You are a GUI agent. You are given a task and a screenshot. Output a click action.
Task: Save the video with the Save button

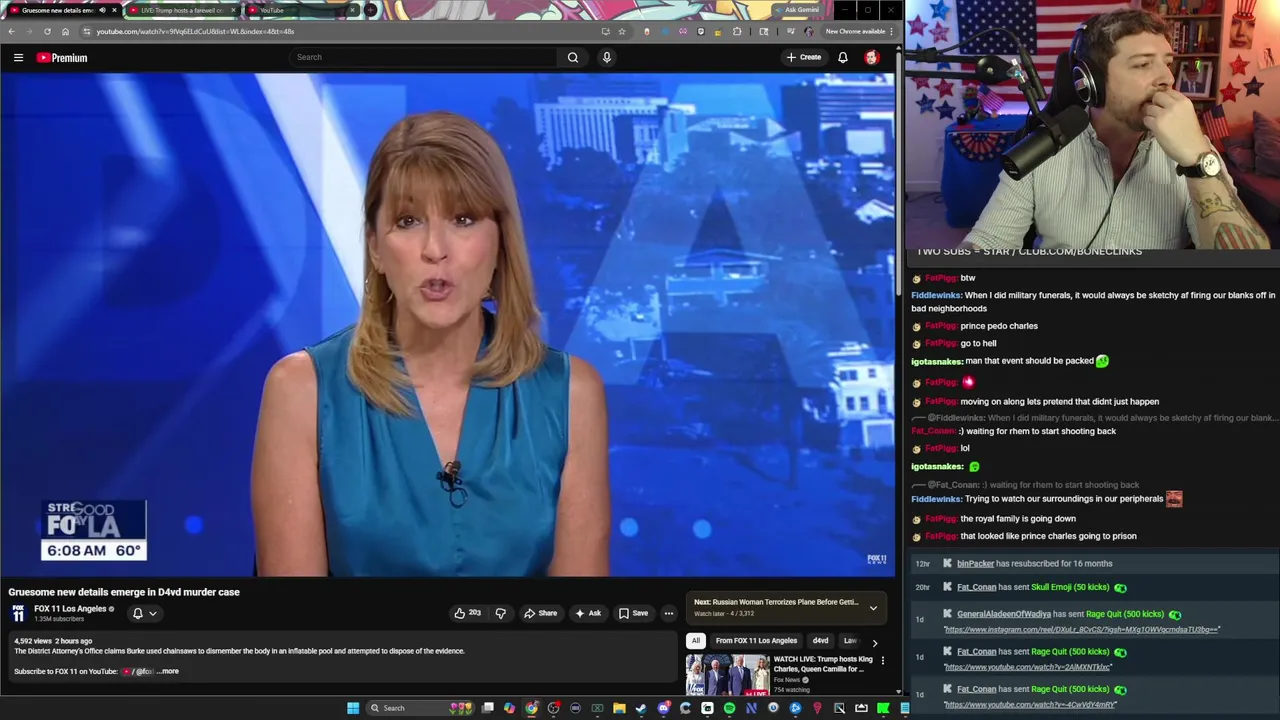tap(633, 613)
